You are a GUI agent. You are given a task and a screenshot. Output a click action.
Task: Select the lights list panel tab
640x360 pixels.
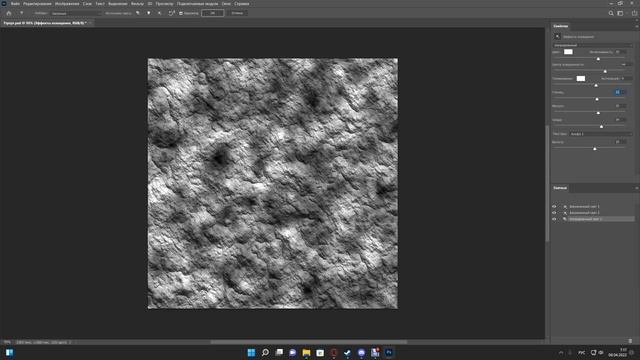(x=560, y=188)
